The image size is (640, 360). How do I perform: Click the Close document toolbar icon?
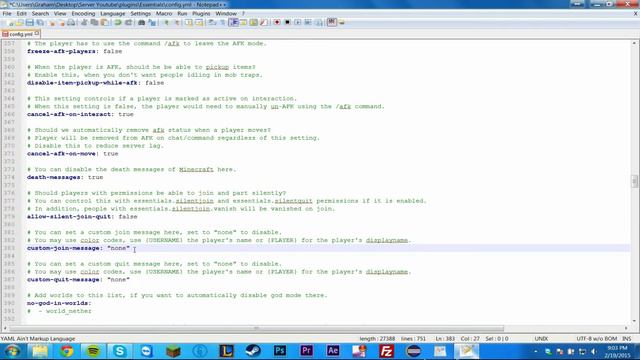coord(52,22)
